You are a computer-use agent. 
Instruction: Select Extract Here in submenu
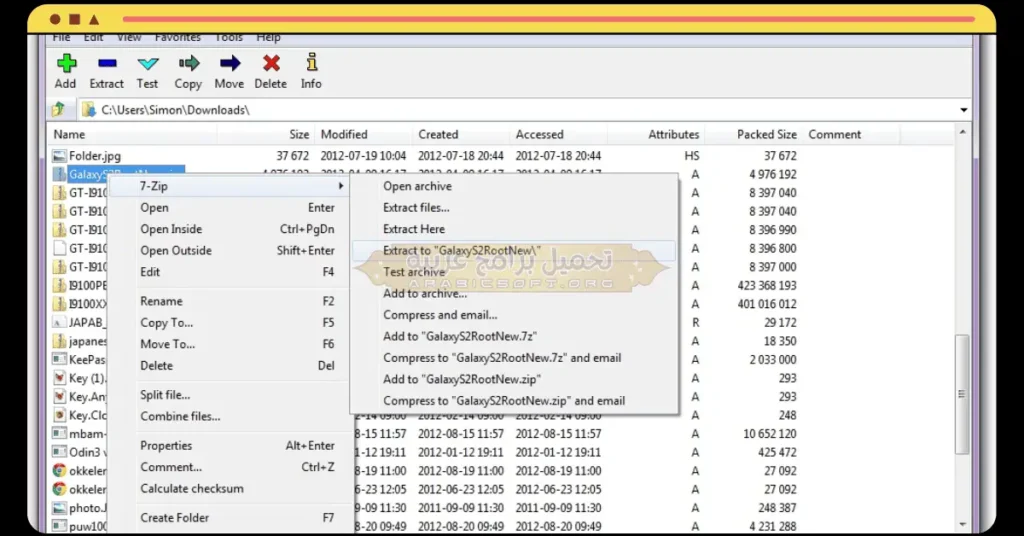point(514,229)
